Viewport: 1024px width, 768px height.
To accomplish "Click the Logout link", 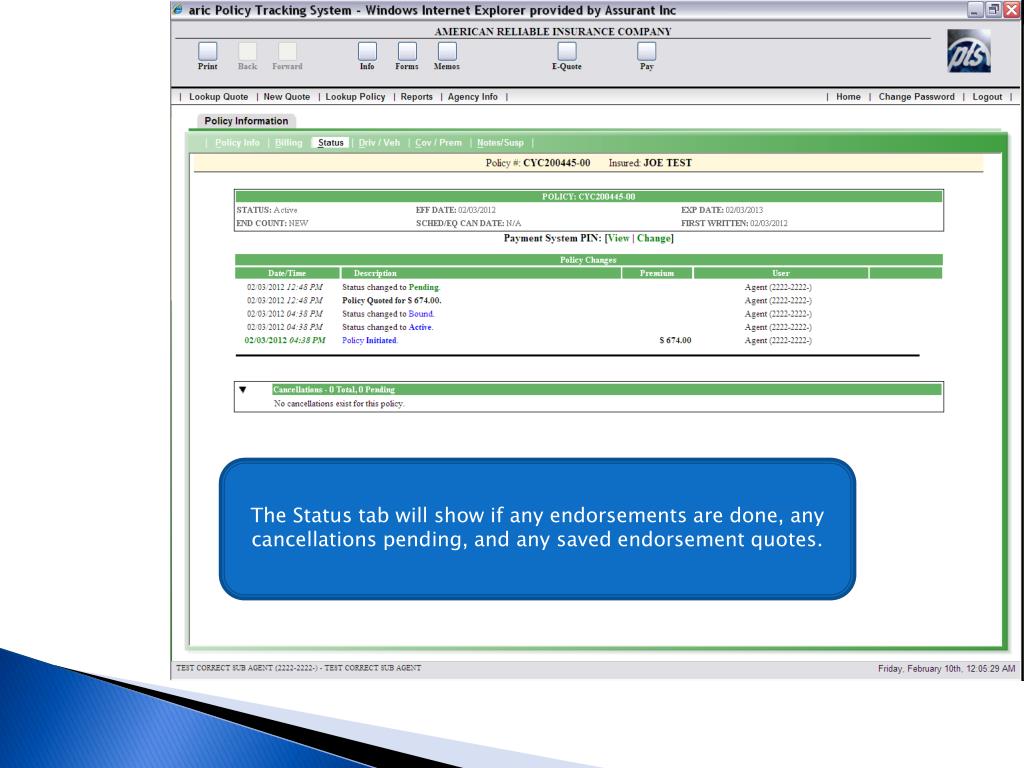I will (x=987, y=97).
